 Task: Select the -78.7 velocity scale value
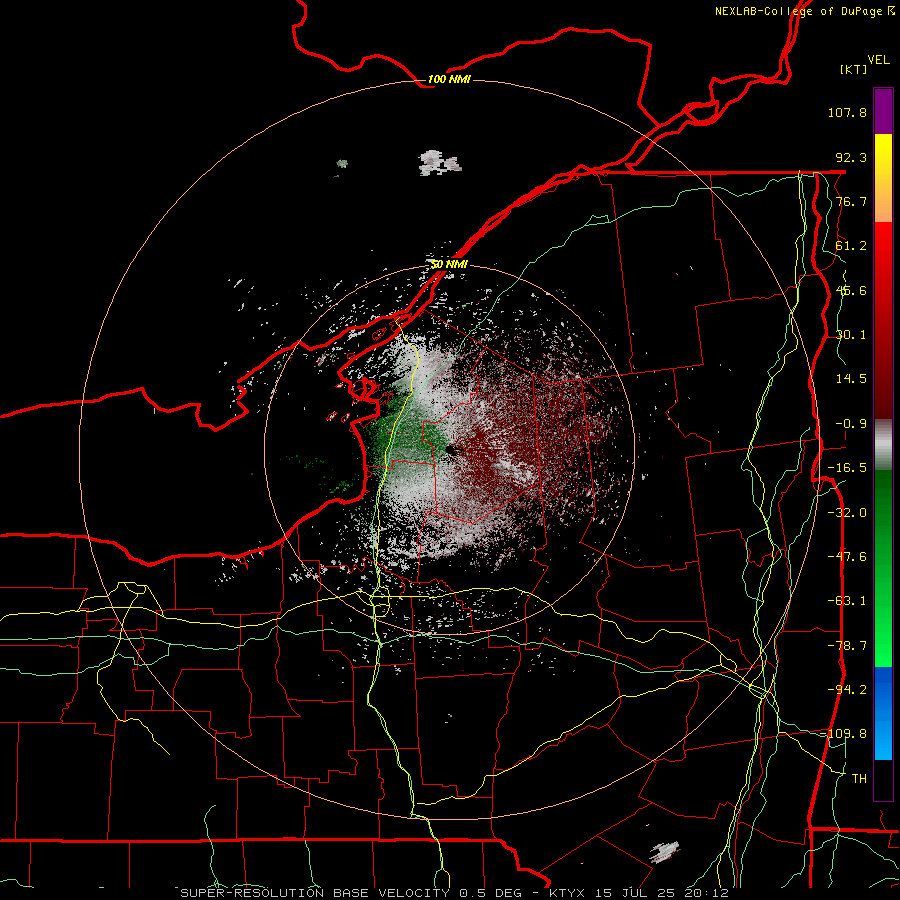pyautogui.click(x=847, y=646)
